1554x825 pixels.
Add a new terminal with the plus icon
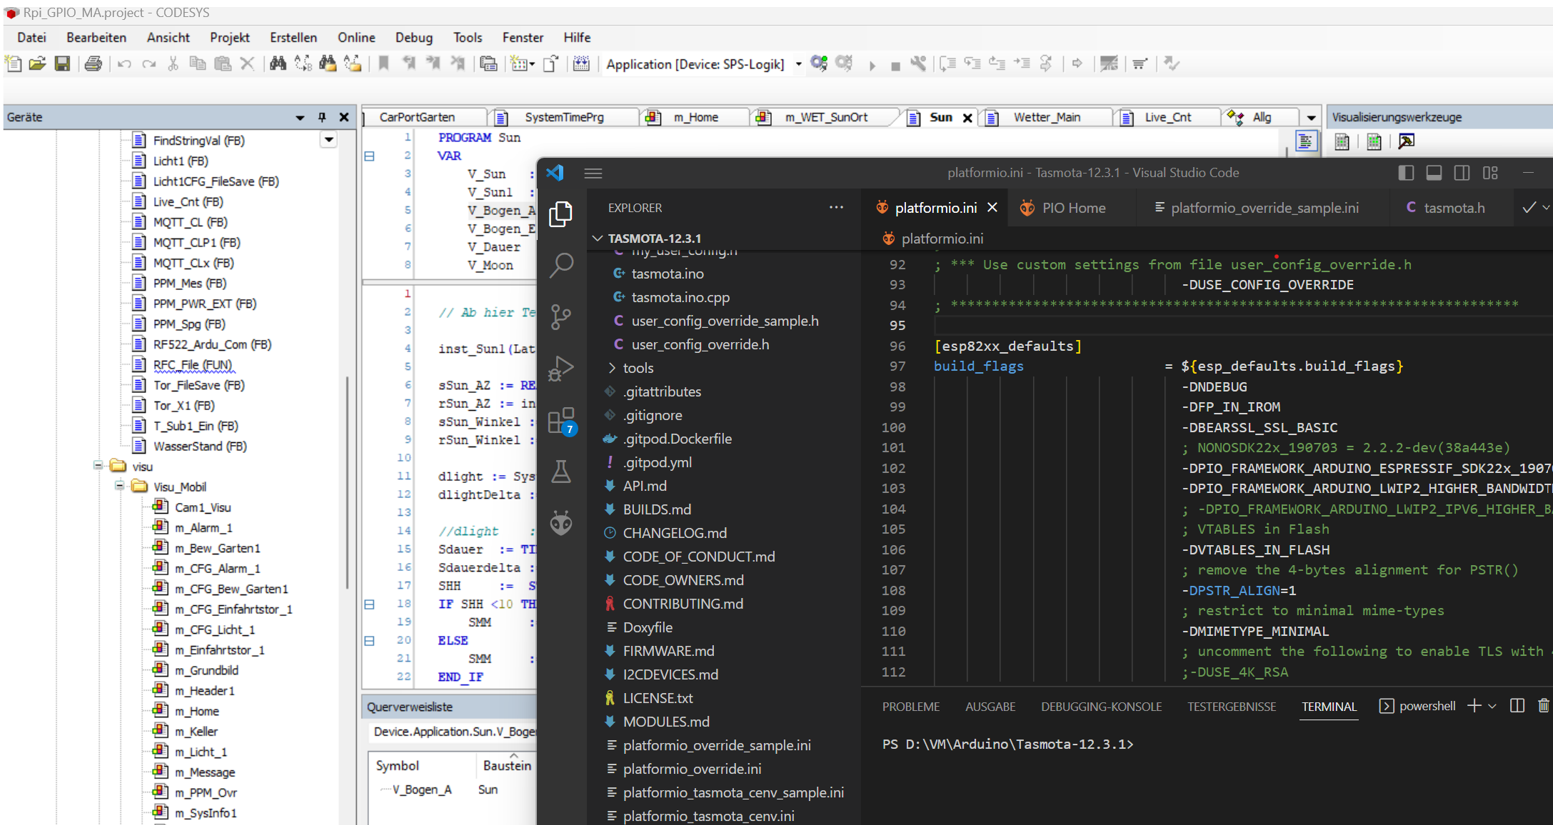[1473, 706]
